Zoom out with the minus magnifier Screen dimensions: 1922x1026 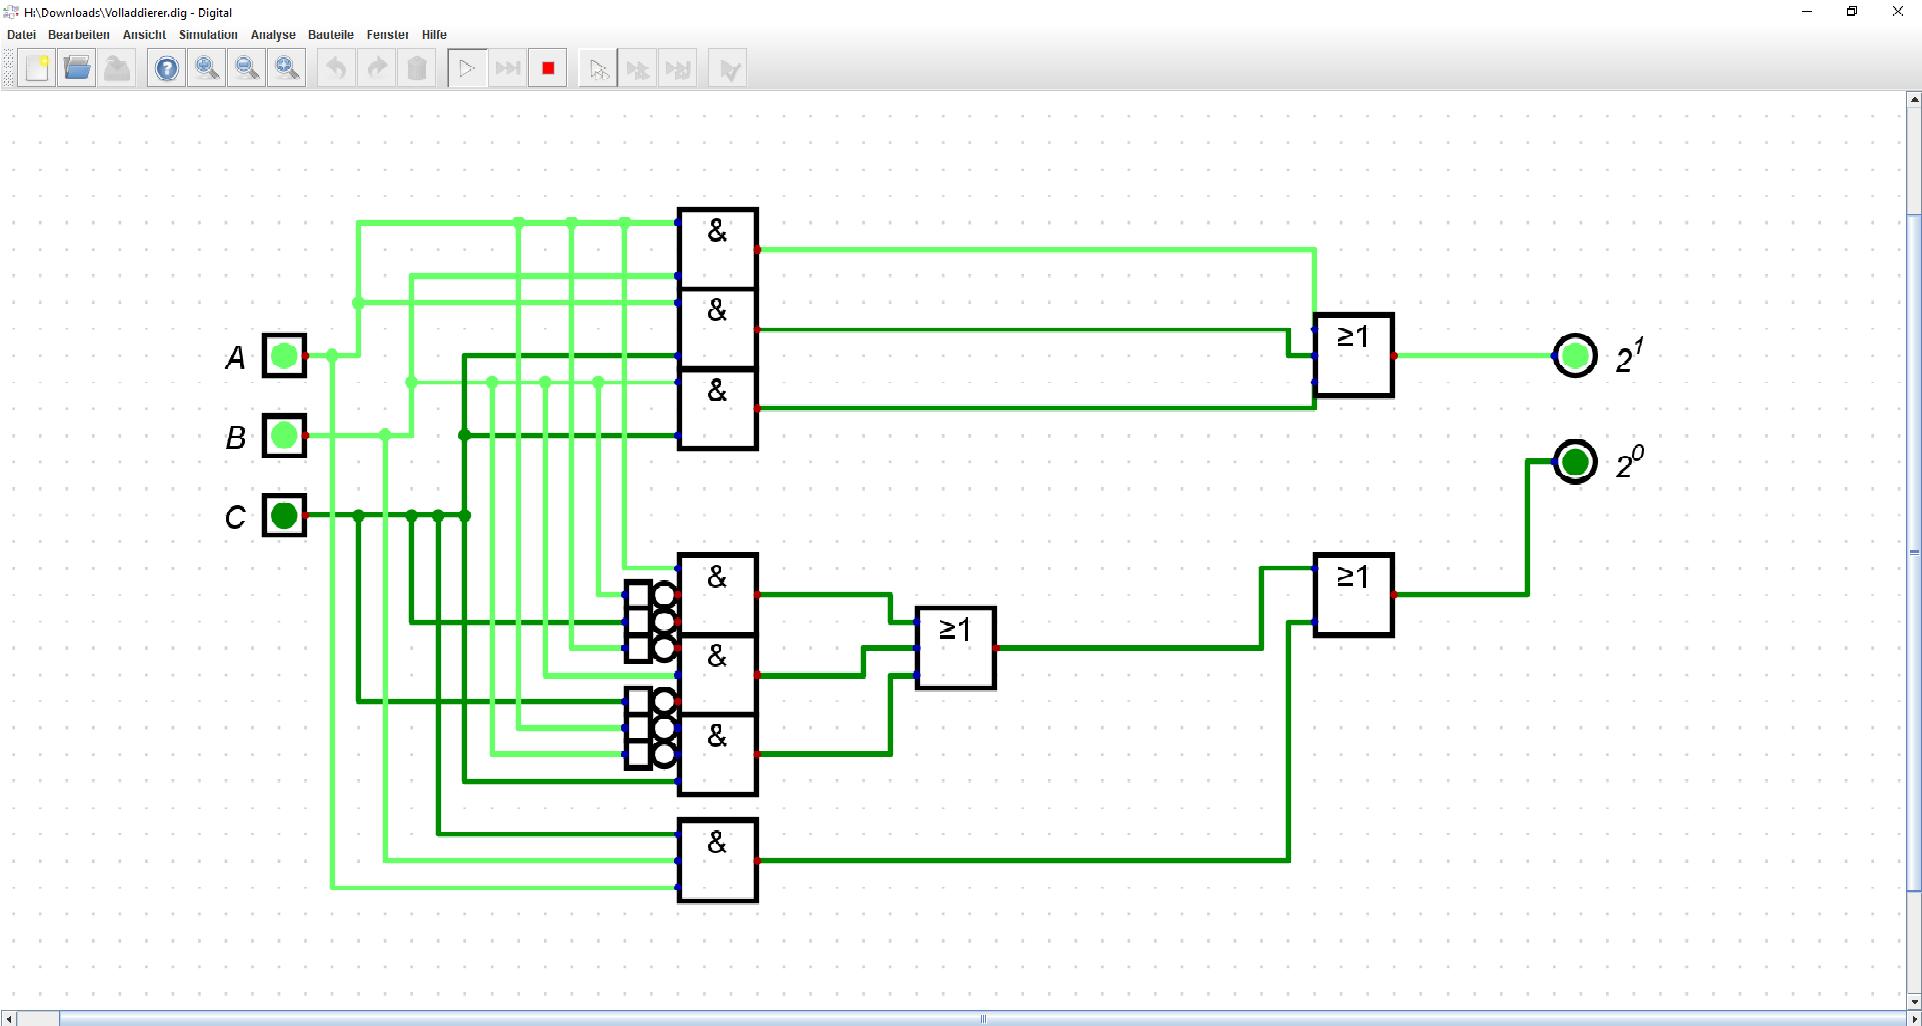coord(247,69)
